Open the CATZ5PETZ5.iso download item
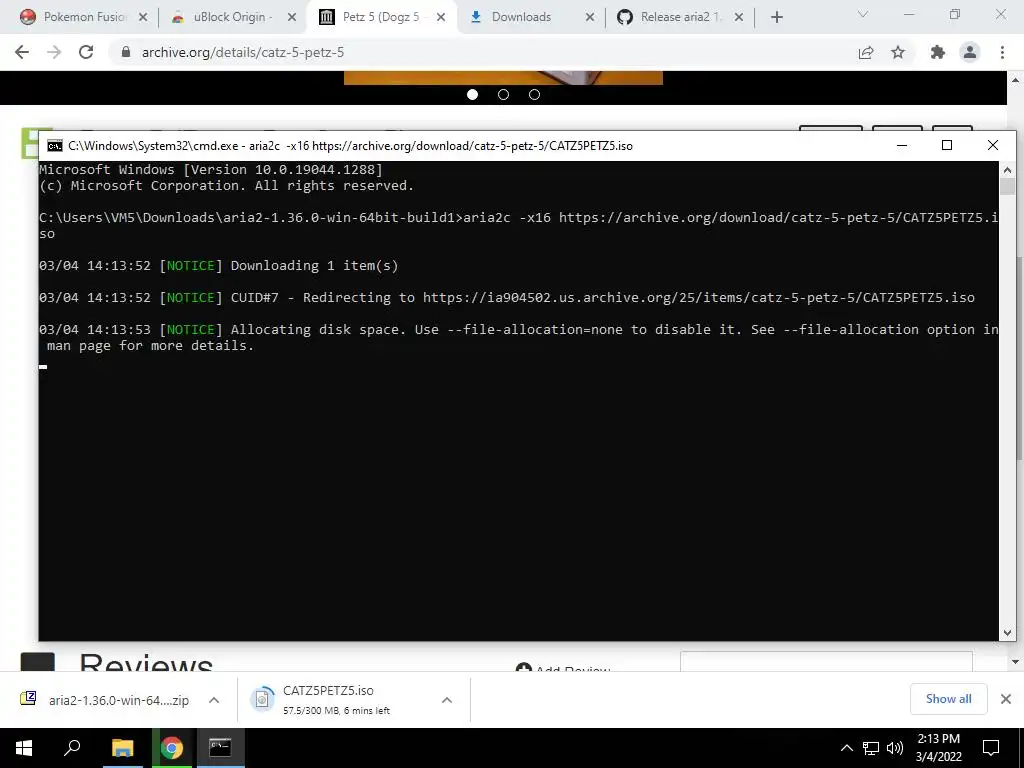Viewport: 1024px width, 768px height. [x=327, y=700]
